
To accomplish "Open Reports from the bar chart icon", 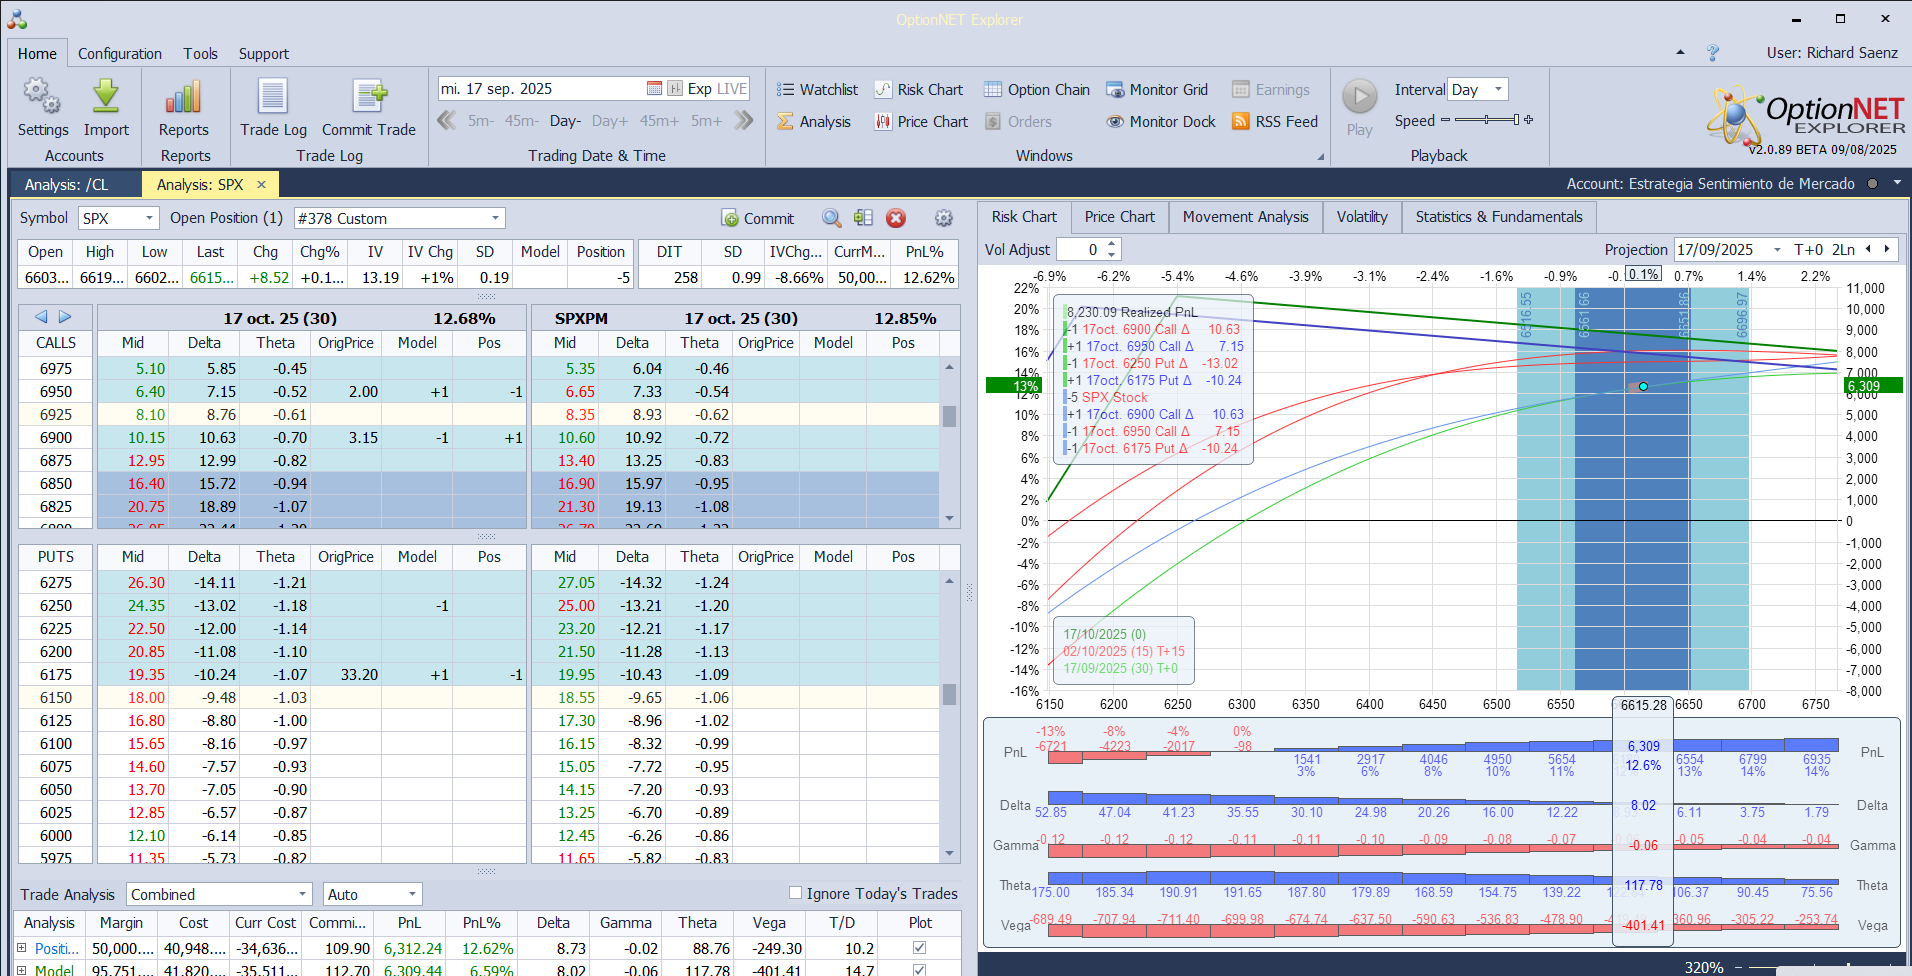I will [x=184, y=97].
